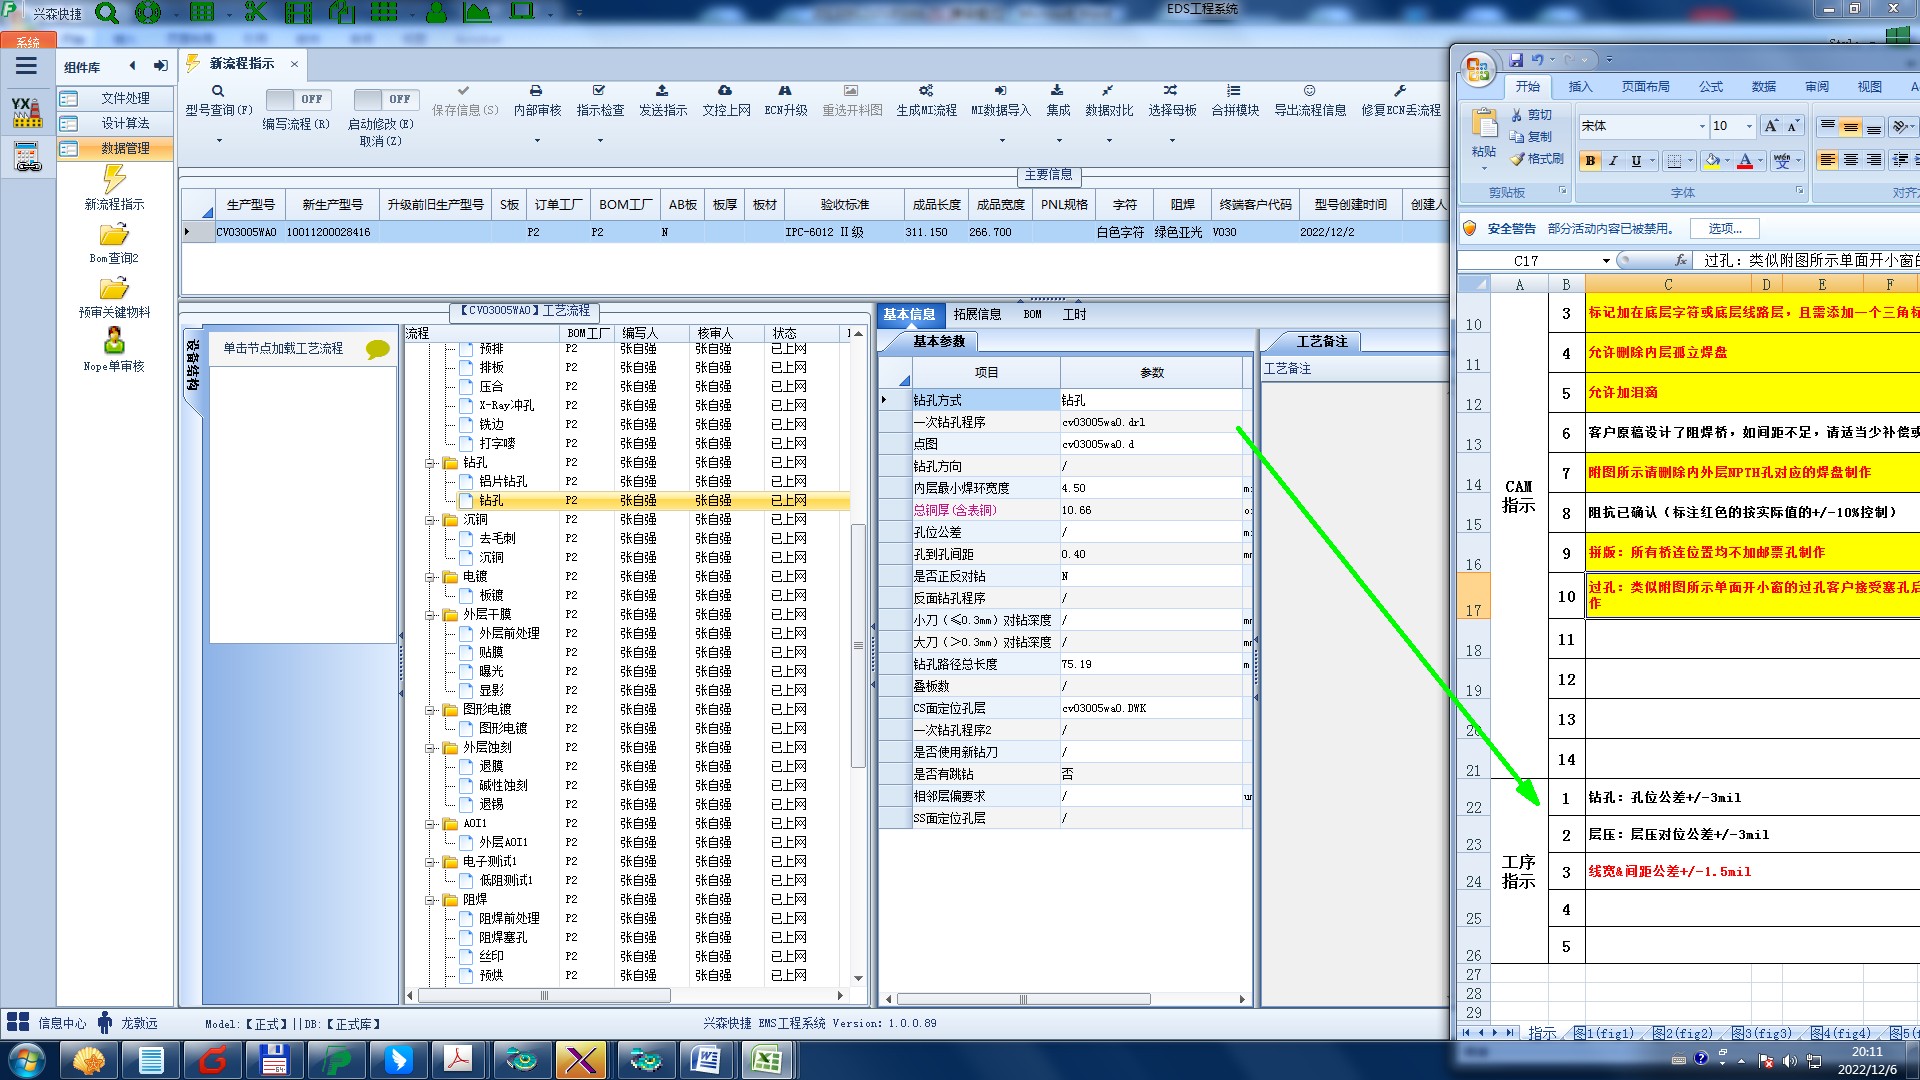Image resolution: width=1920 pixels, height=1080 pixels.
Task: Open the Excel font name dropdown
Action: [1701, 126]
